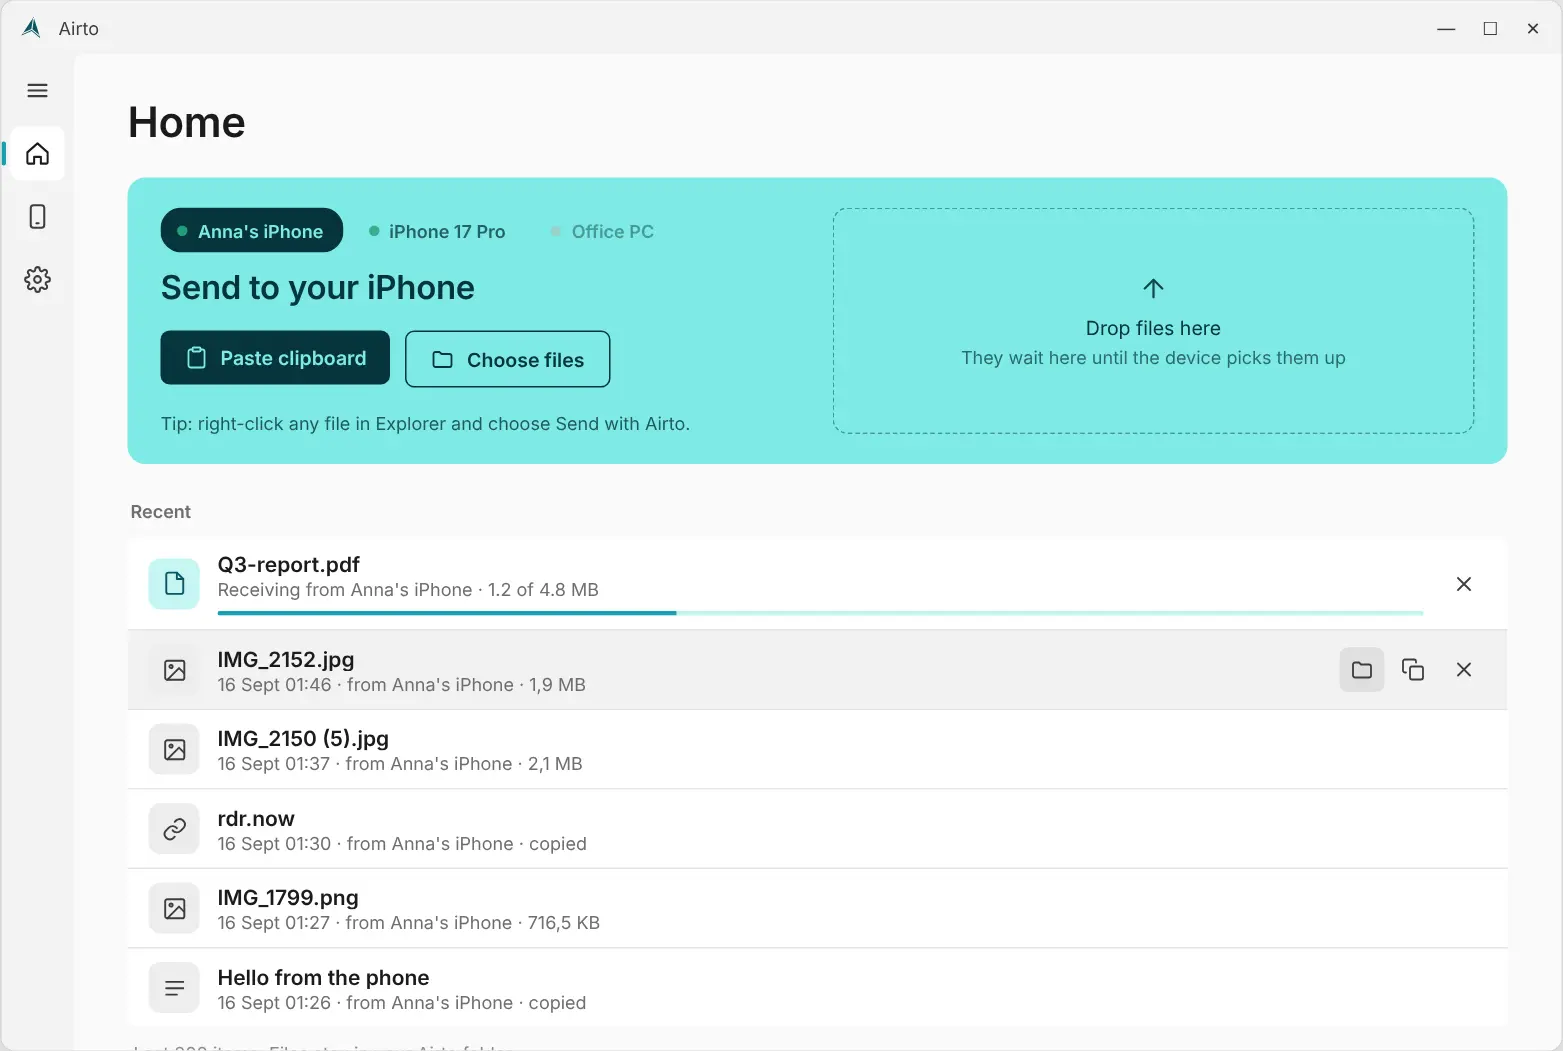
Task: Click the Hello from the phone text icon
Action: (174, 988)
